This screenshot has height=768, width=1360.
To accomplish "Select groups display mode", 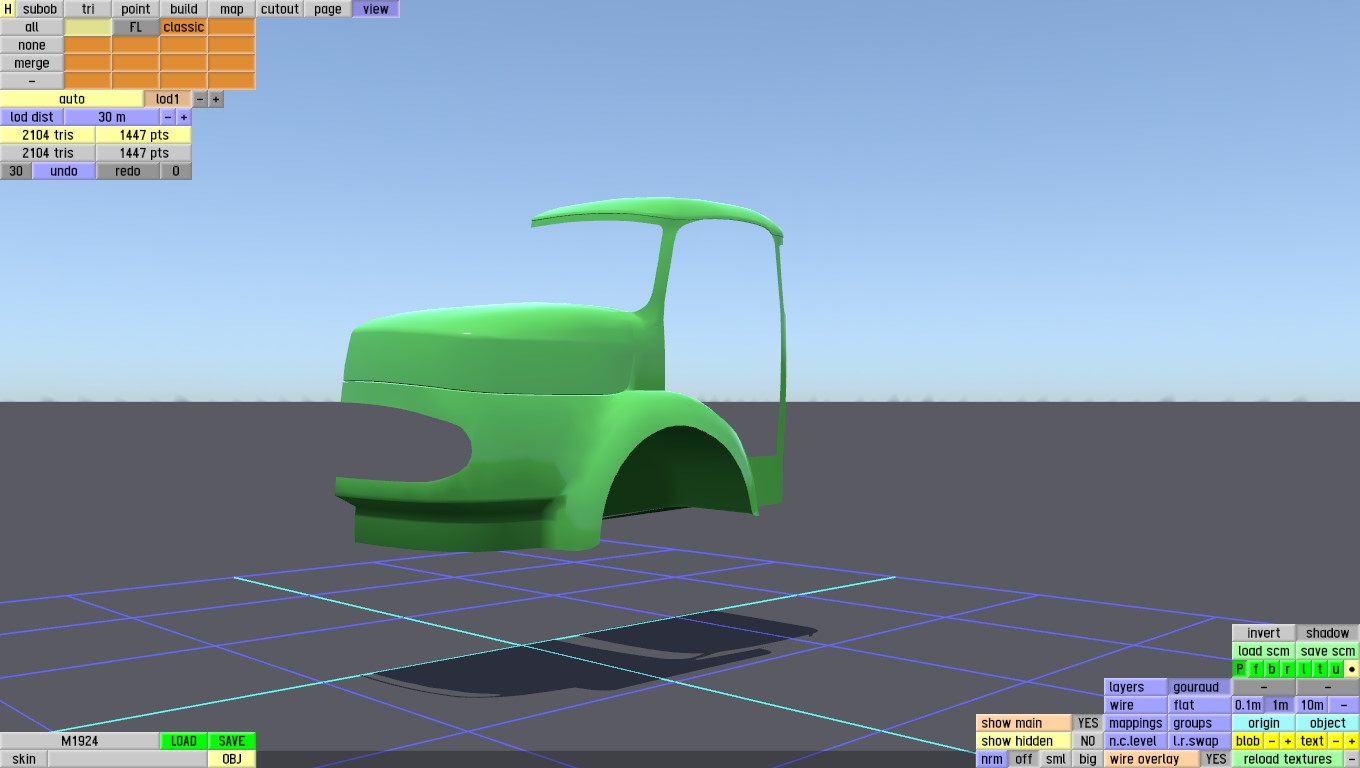I will pos(1200,723).
